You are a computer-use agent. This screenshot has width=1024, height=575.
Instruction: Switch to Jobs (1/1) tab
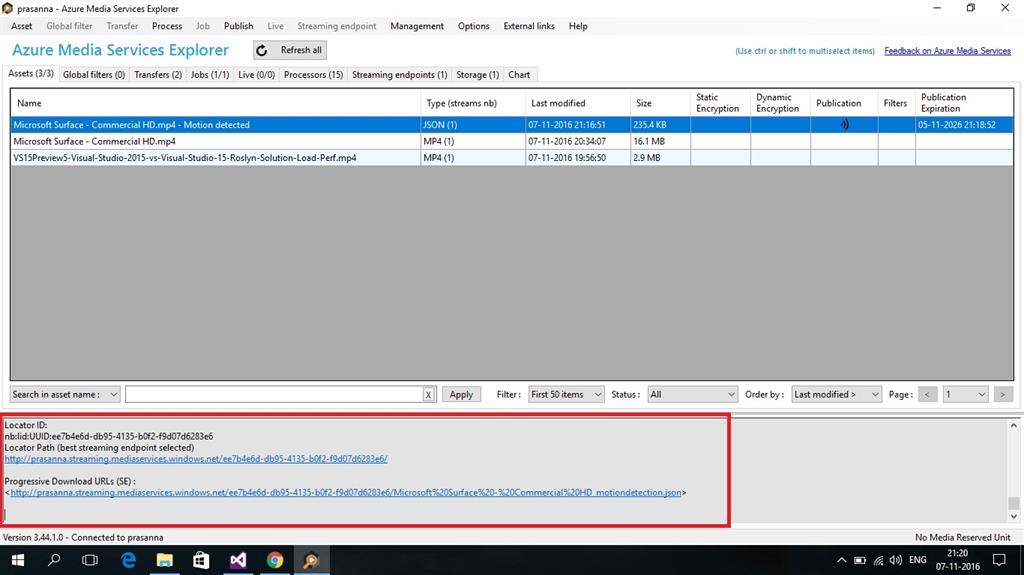(x=210, y=74)
